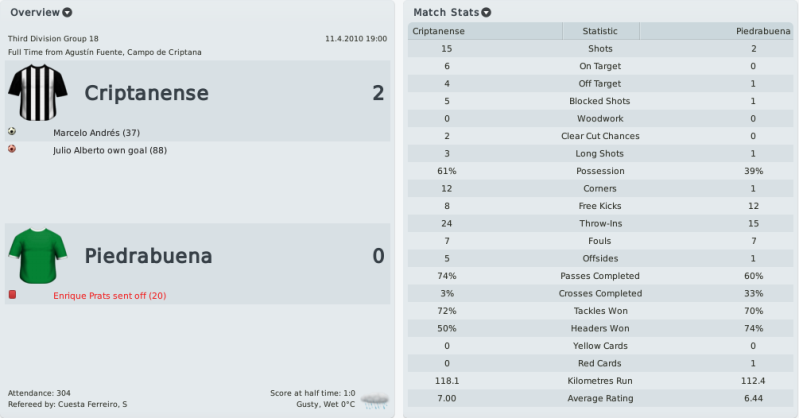799x418 pixels.
Task: Click the red card icon for Enrique Prats
Action: click(x=12, y=295)
